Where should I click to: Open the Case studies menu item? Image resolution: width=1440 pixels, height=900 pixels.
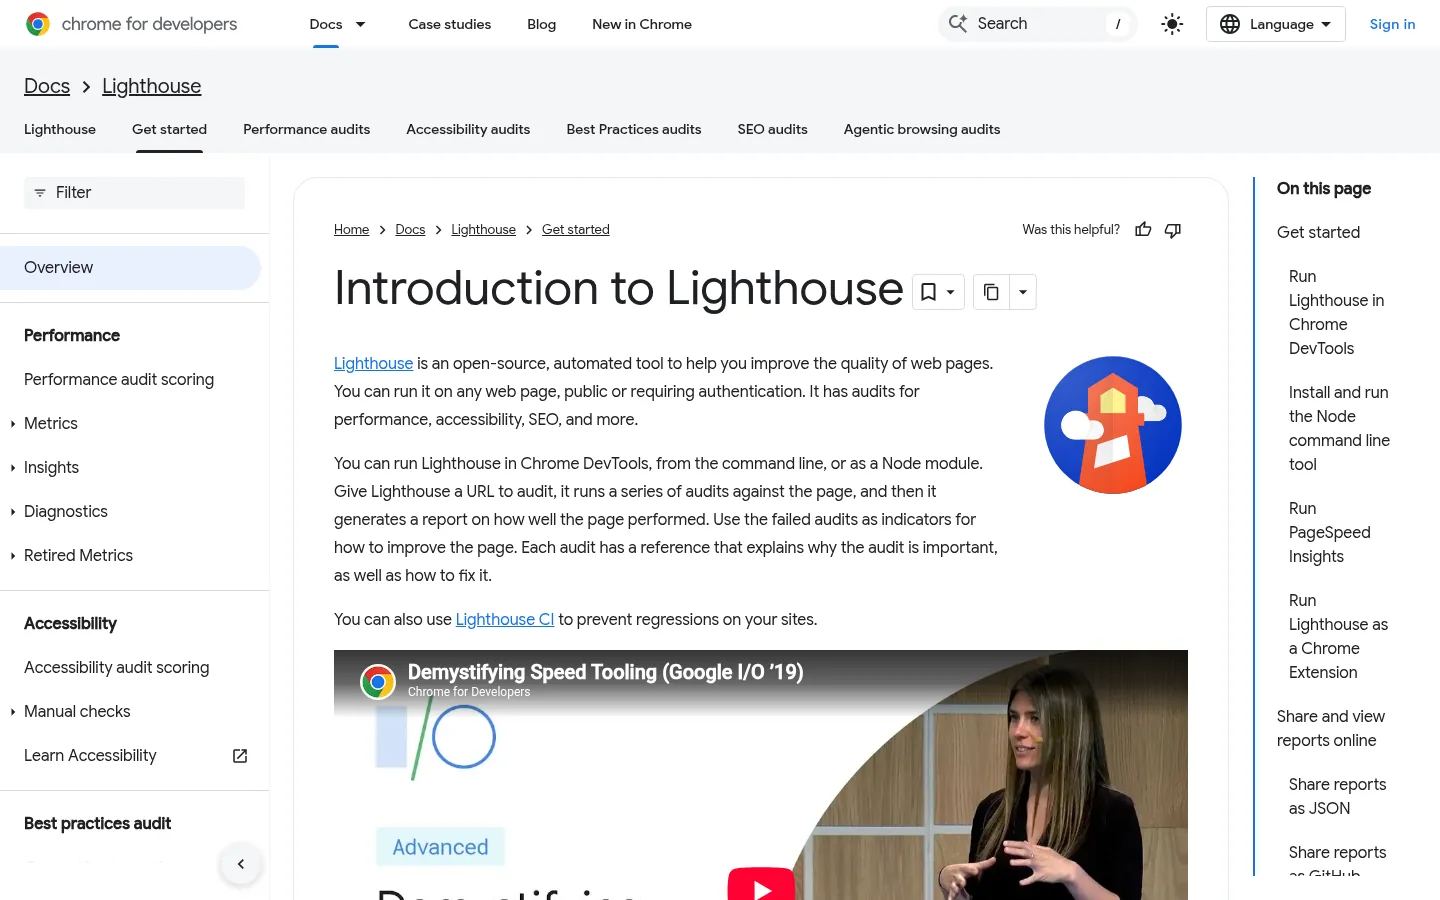click(x=450, y=24)
